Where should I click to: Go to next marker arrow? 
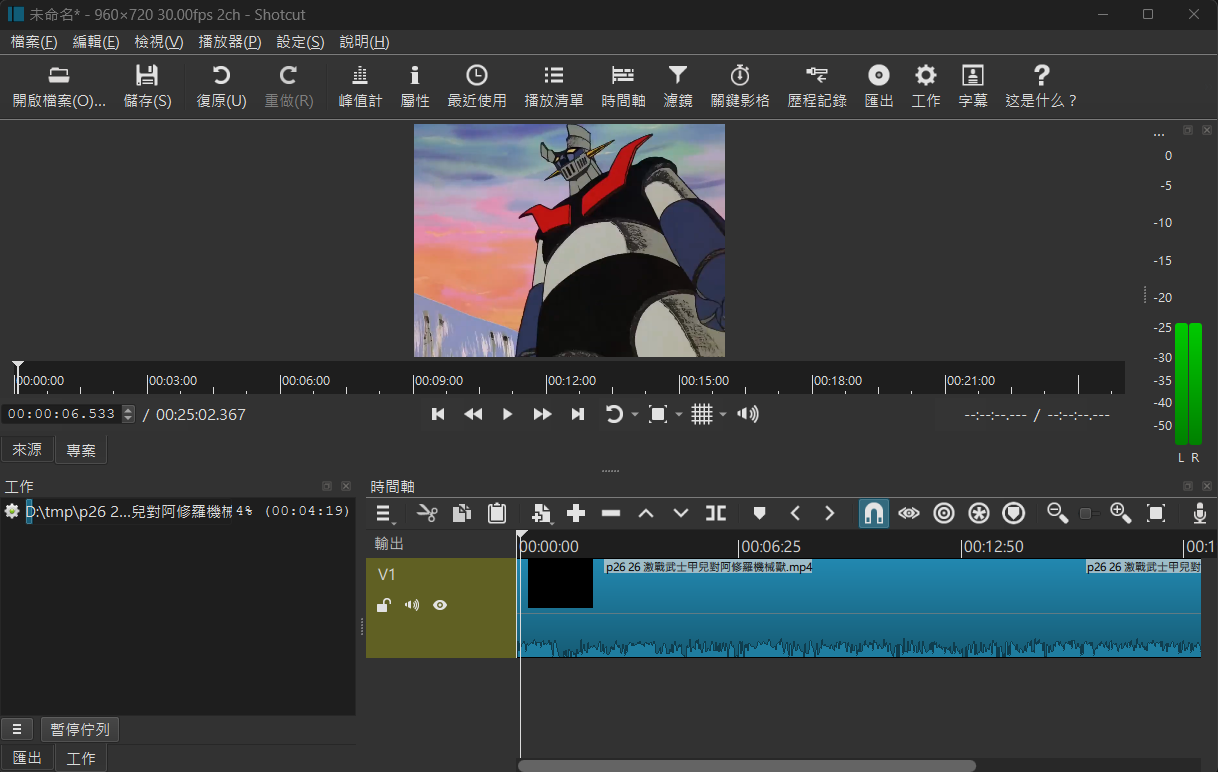(829, 513)
